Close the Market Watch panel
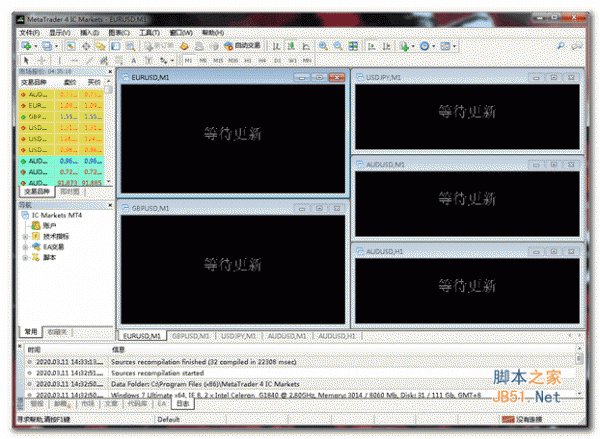The image size is (600, 439). tap(110, 72)
